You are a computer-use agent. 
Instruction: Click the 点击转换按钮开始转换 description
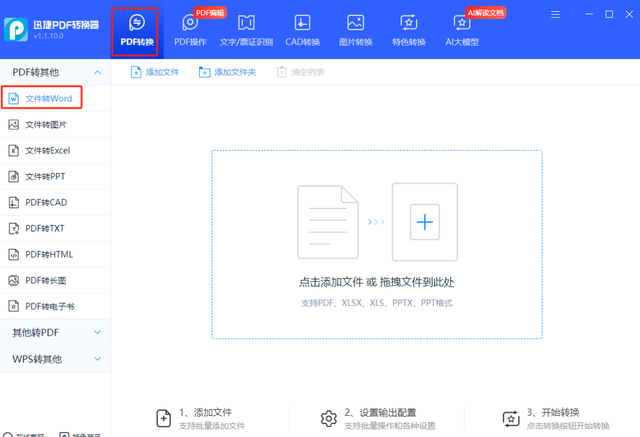point(568,426)
